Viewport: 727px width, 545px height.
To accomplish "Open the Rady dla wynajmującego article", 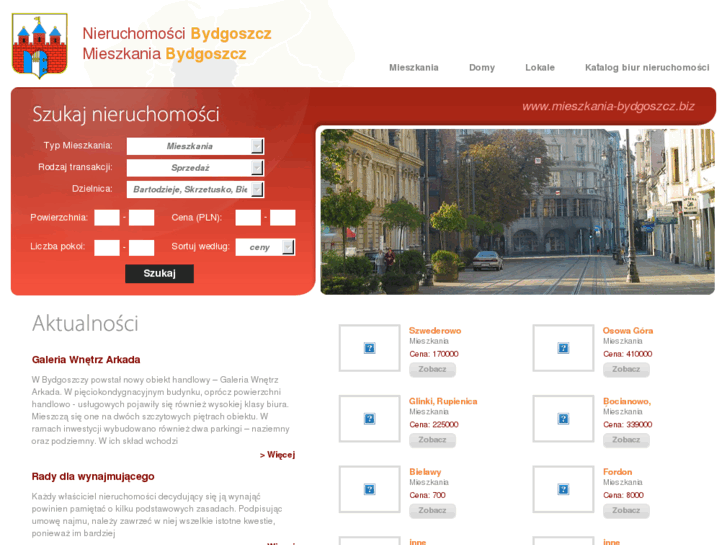I will point(93,476).
